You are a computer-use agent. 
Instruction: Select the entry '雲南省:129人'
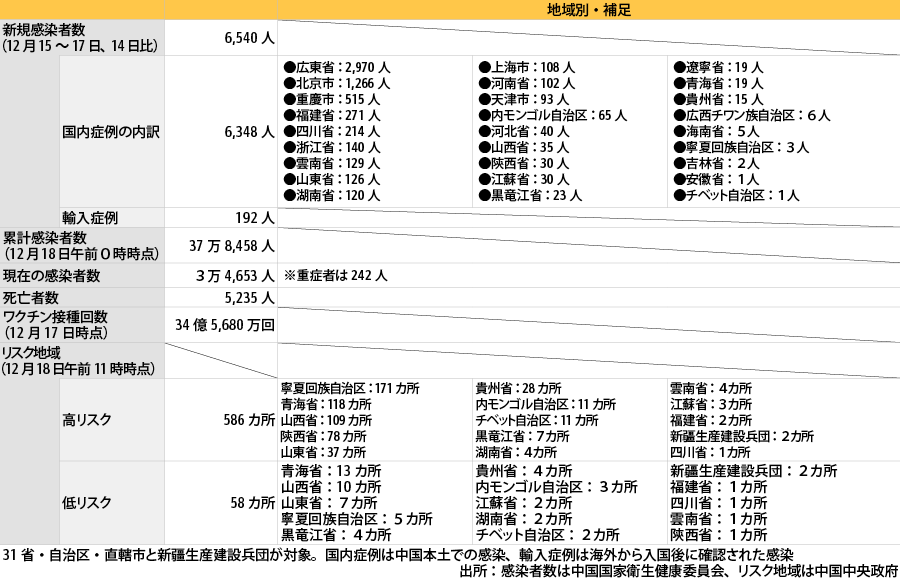coord(331,164)
